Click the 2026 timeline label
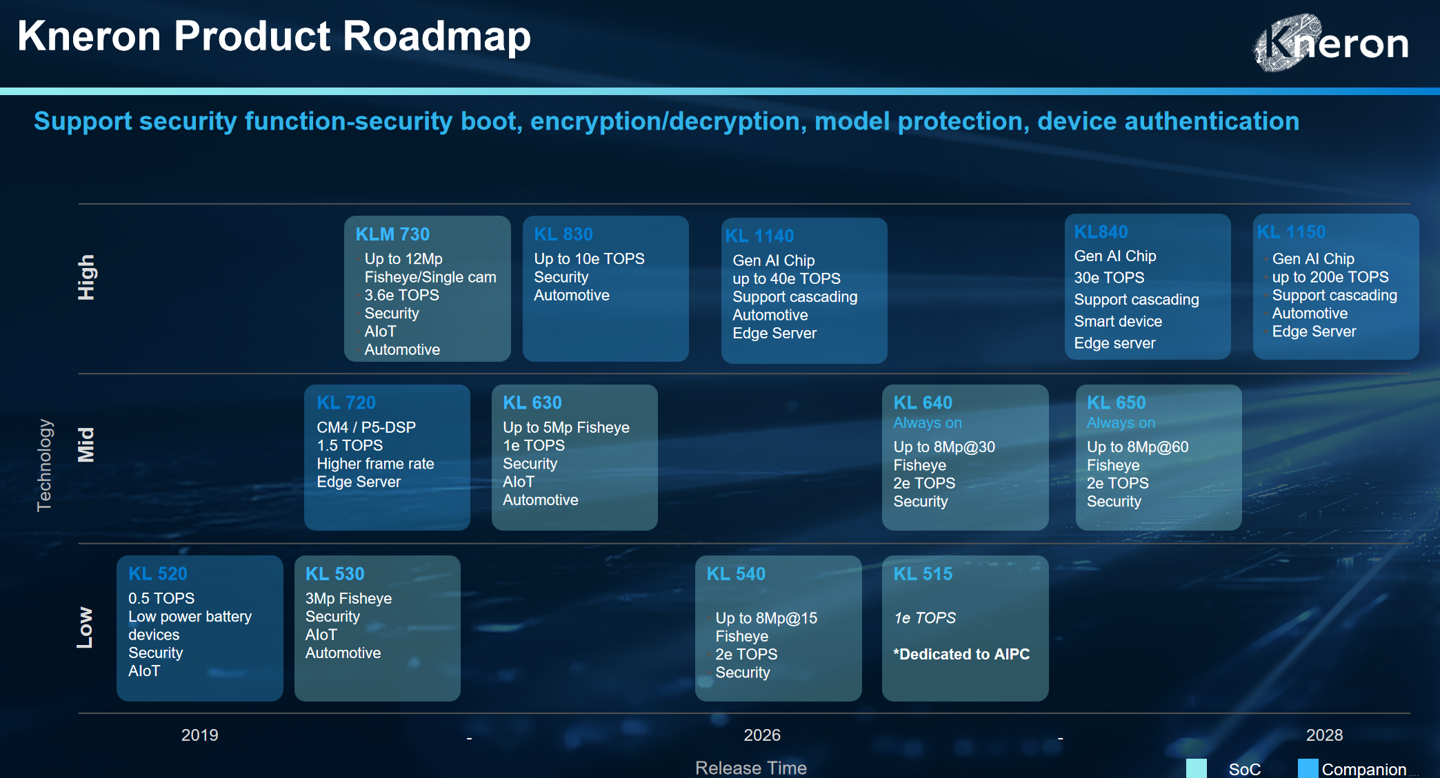 point(762,735)
